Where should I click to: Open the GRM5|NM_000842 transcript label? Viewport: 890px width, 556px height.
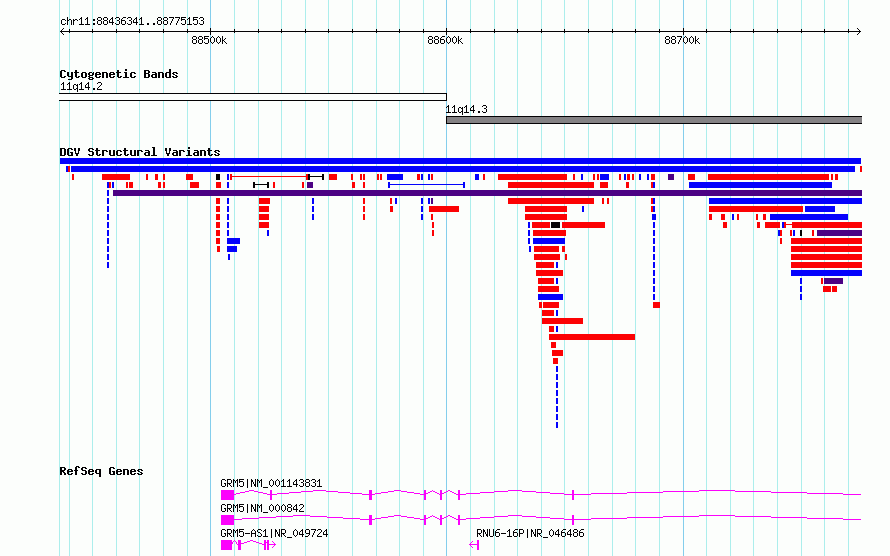(262, 508)
